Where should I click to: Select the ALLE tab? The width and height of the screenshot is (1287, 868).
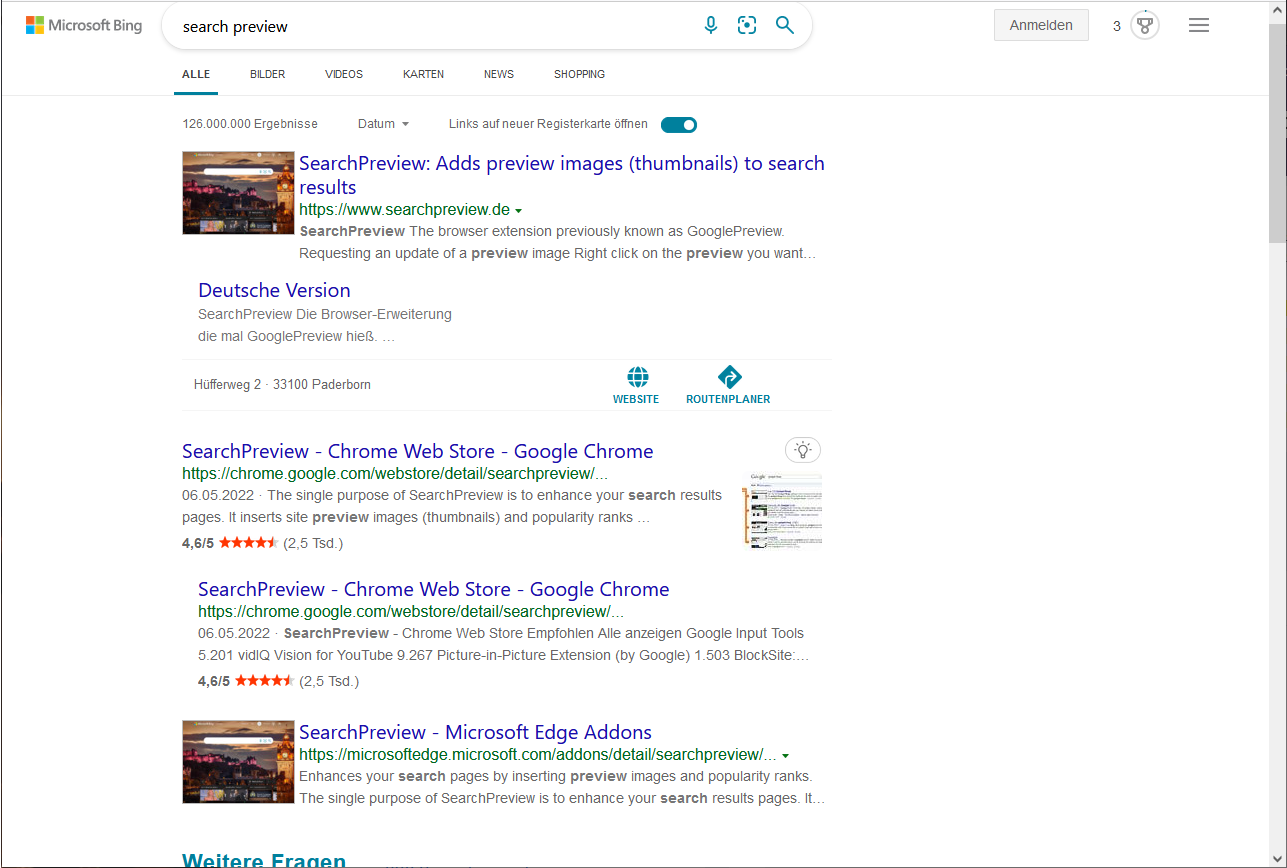coord(196,74)
